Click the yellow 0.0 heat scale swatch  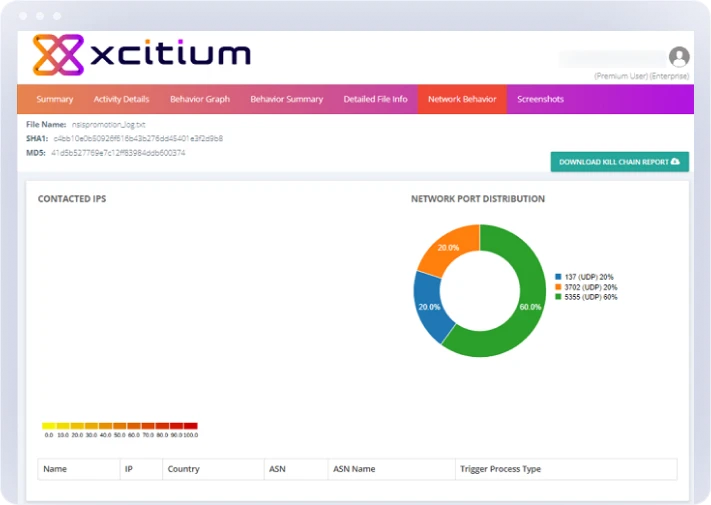(49, 426)
